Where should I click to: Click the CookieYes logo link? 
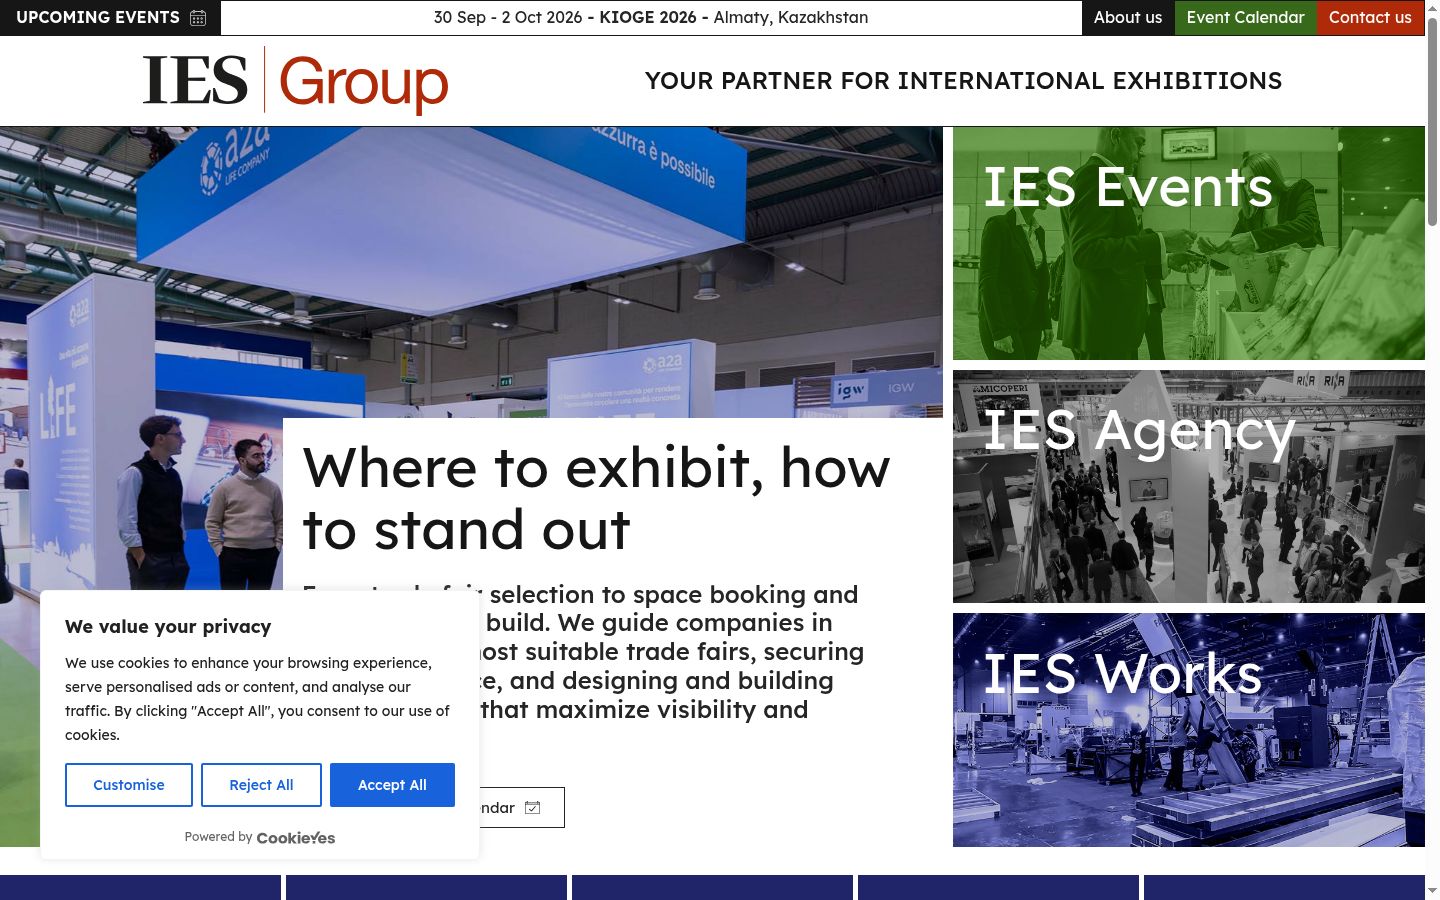pos(296,838)
